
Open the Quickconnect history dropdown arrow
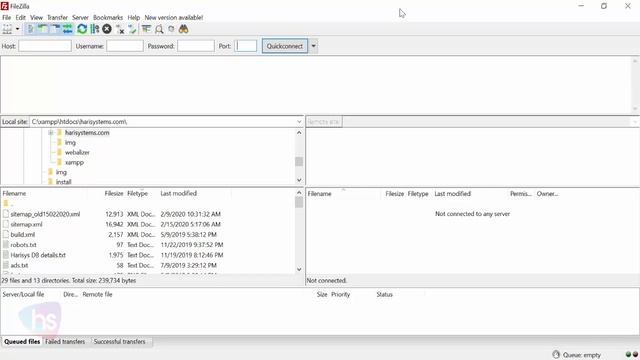click(313, 46)
